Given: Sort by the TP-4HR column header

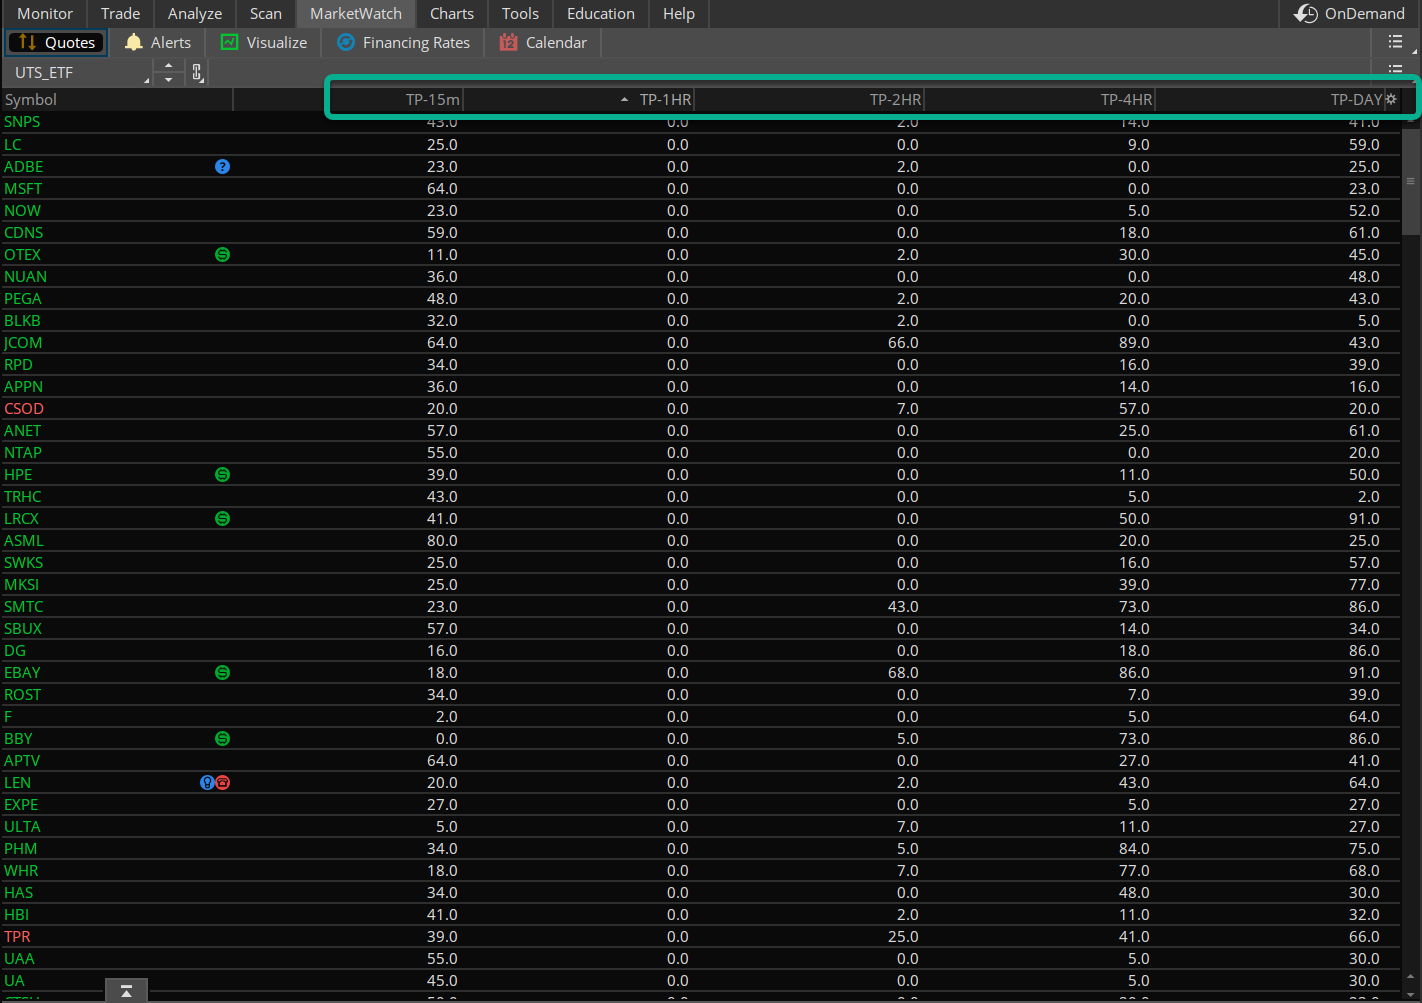Looking at the screenshot, I should click(x=1040, y=100).
